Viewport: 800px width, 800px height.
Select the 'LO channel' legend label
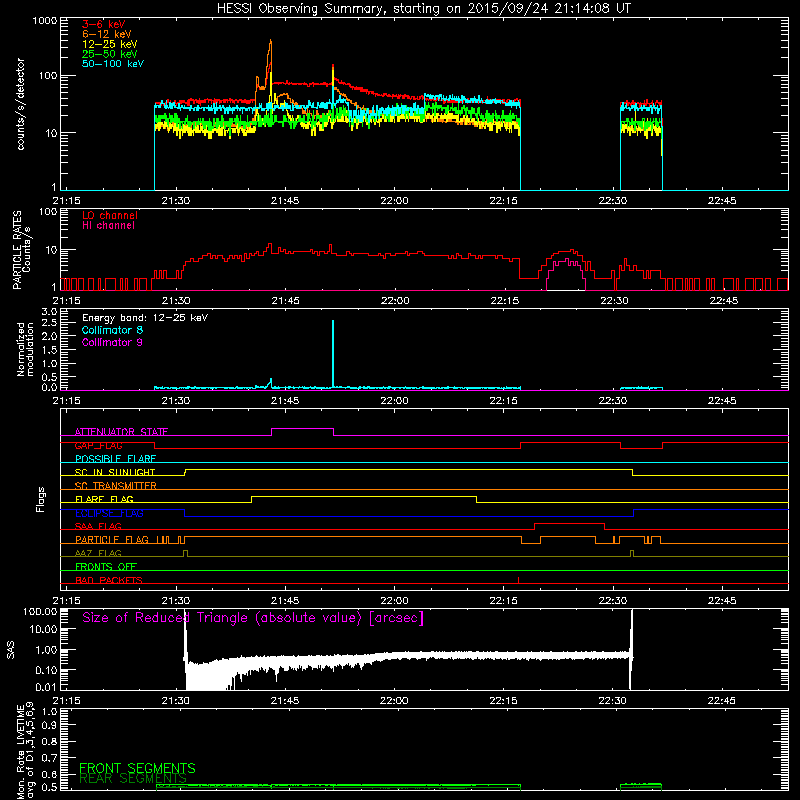(110, 215)
